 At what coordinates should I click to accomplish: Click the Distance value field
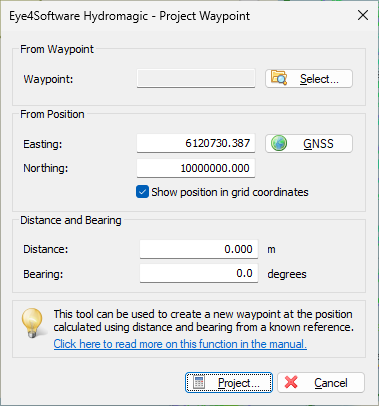199,249
